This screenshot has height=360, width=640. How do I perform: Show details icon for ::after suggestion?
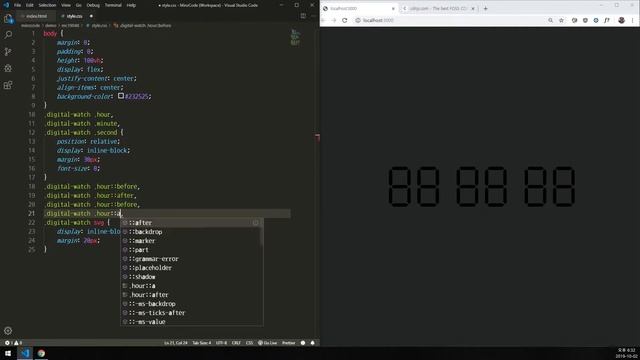[256, 223]
